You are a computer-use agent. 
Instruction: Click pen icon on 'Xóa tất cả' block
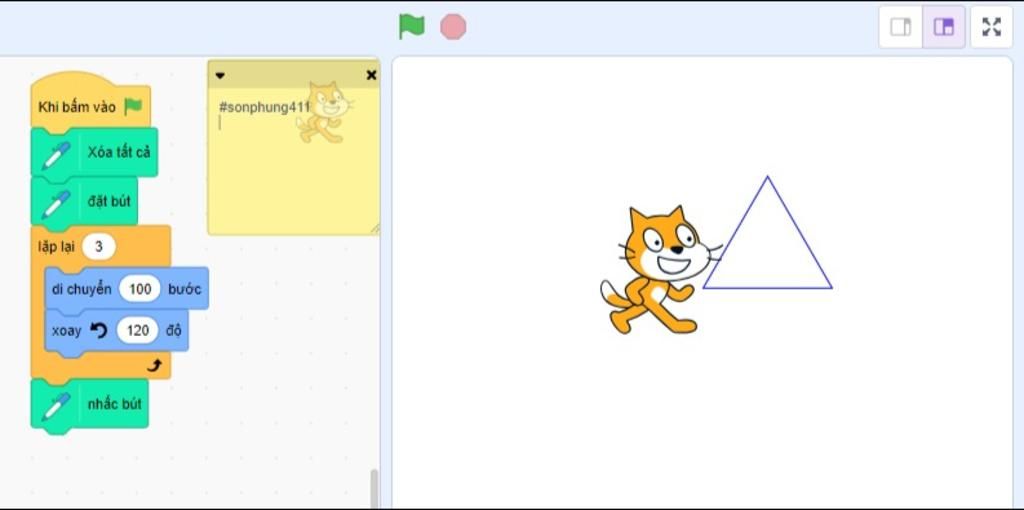tap(57, 155)
